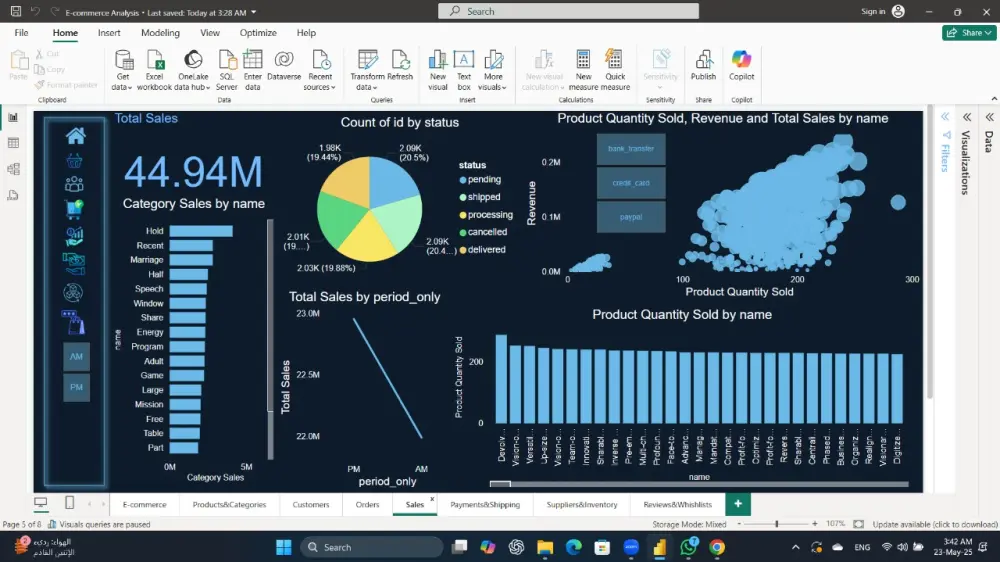Add a new report page

738,504
